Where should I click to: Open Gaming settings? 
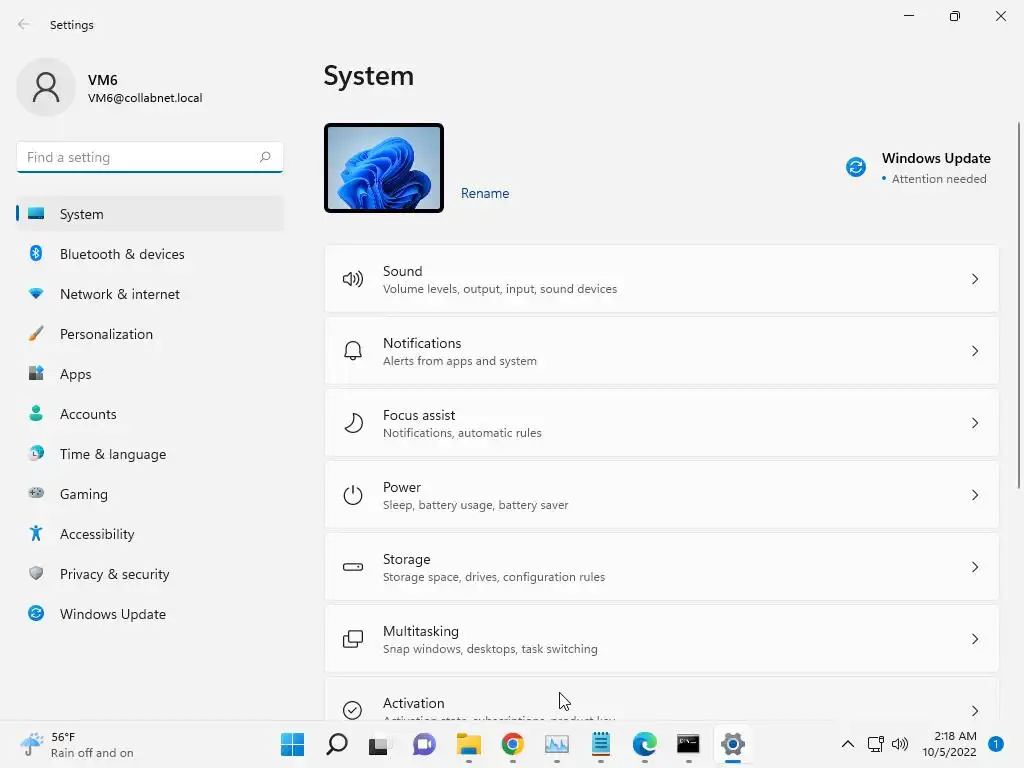click(150, 494)
